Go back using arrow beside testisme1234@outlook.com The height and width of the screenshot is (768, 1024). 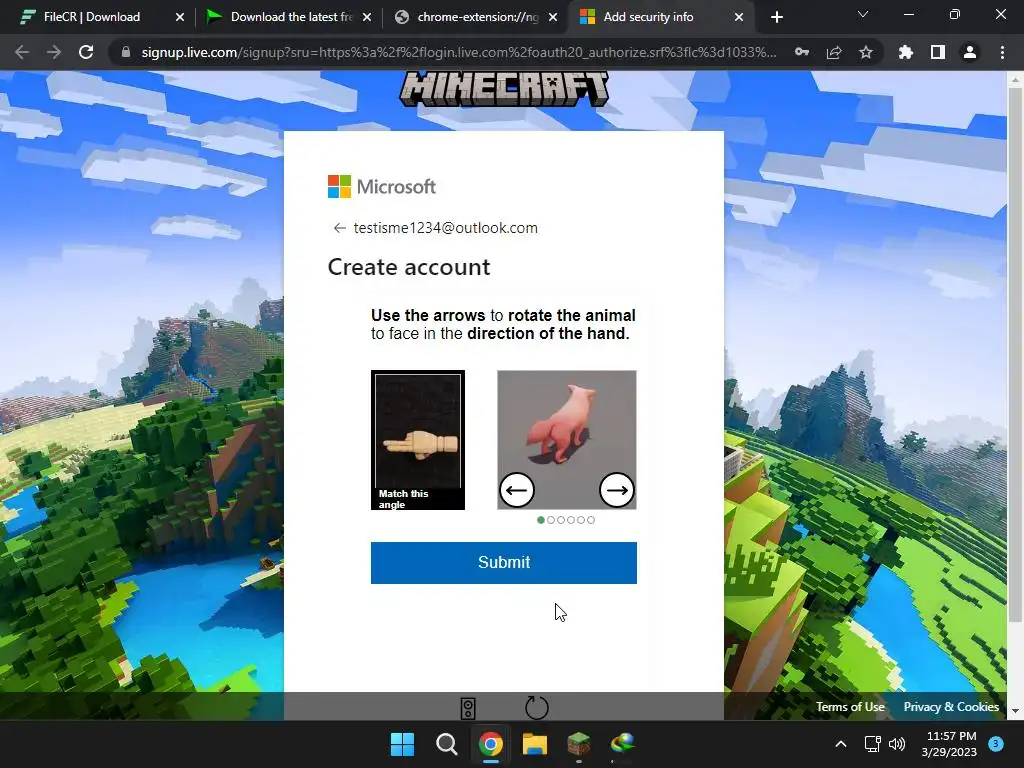pyautogui.click(x=339, y=228)
